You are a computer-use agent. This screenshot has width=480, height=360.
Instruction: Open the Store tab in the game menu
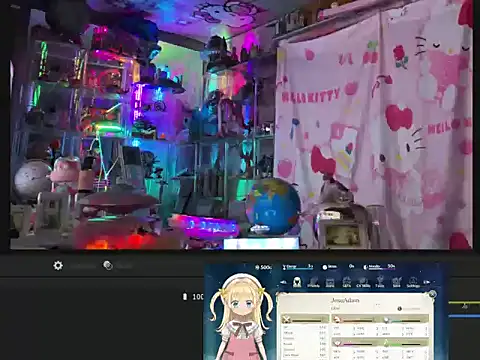(x=330, y=282)
